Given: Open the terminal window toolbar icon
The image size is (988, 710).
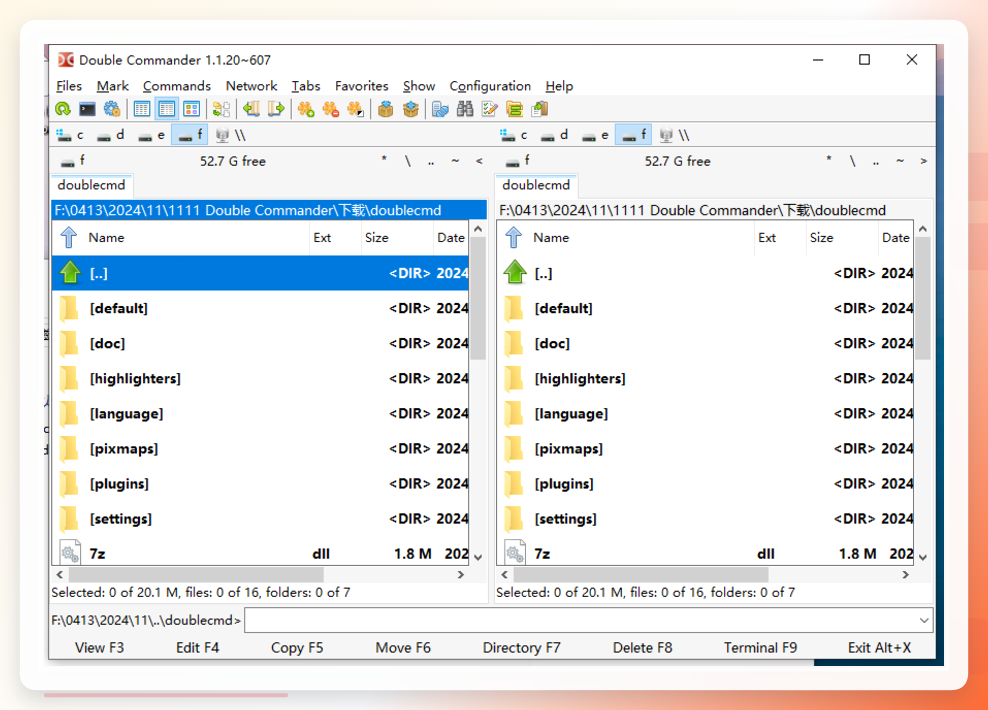Looking at the screenshot, I should (87, 109).
